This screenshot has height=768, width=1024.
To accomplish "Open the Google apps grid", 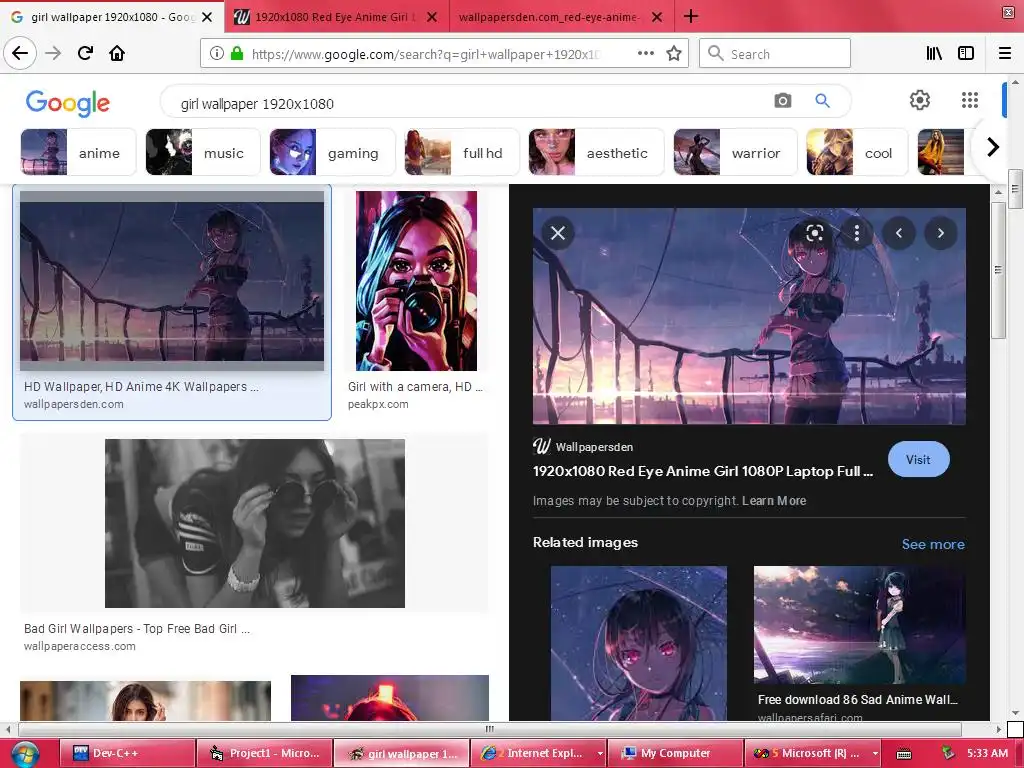I will (x=970, y=100).
